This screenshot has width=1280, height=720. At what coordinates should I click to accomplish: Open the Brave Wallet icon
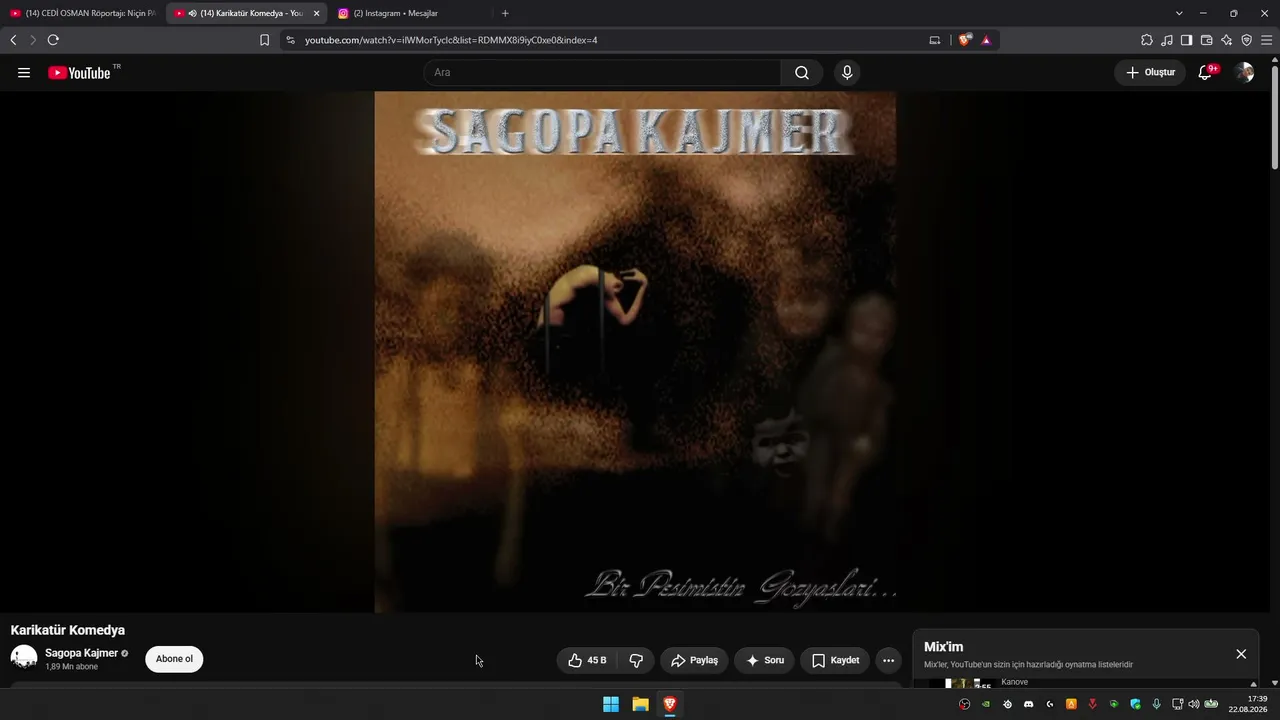tap(1207, 40)
